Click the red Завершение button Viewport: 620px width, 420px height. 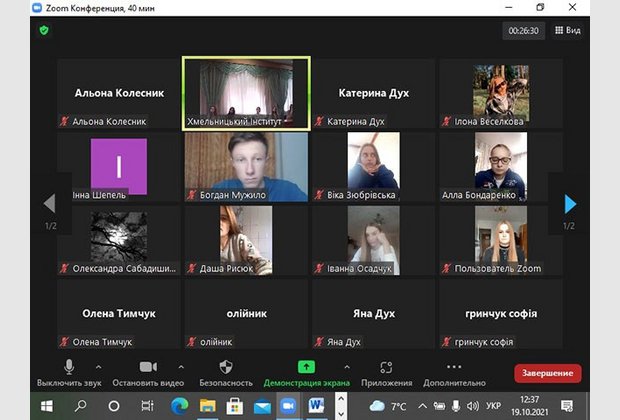coord(547,373)
